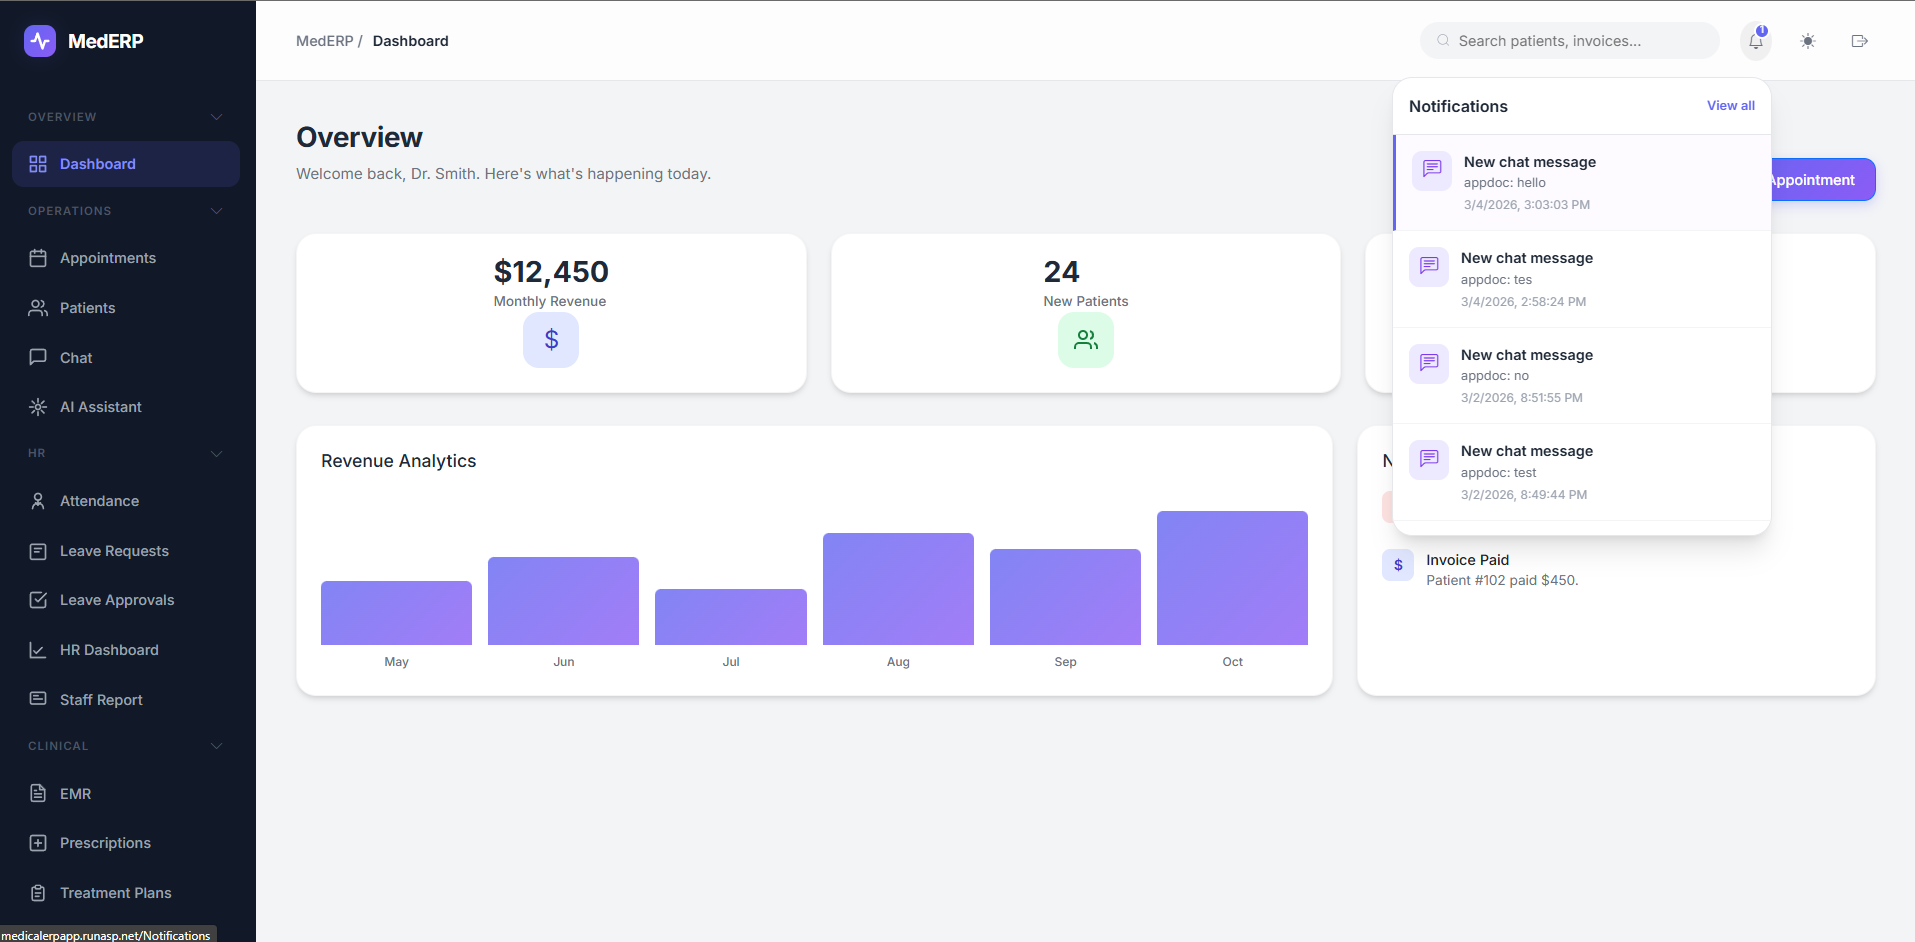Open AI Assistant from the sidebar
Viewport: 1915px width, 942px height.
(x=100, y=407)
